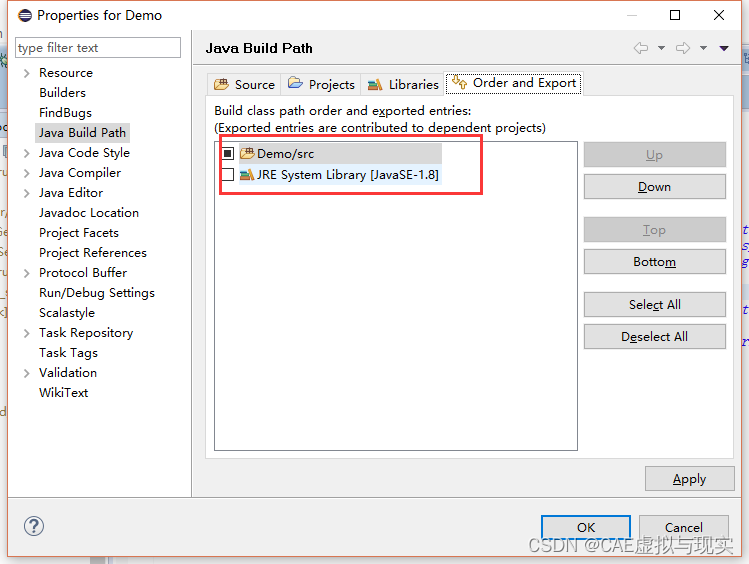Select the Java Editor label
The width and height of the screenshot is (749, 564).
click(x=71, y=193)
